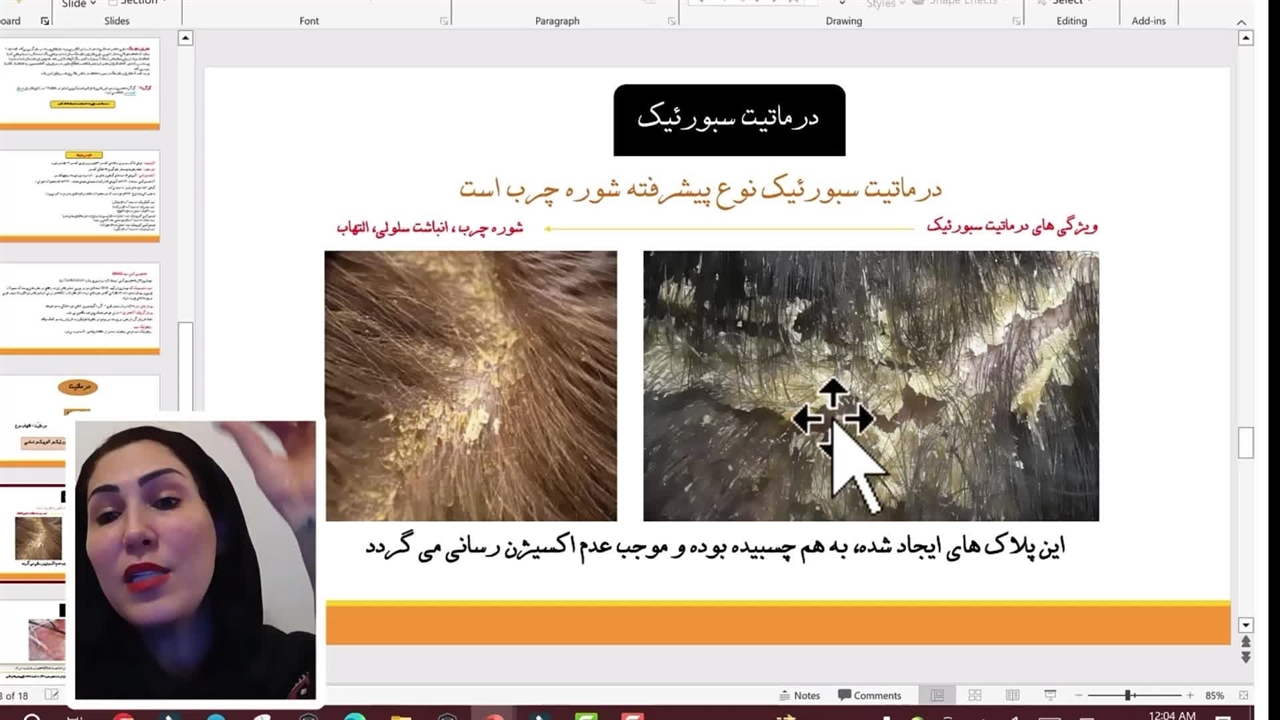Go to next slide using double-arrow button

[x=1245, y=657]
